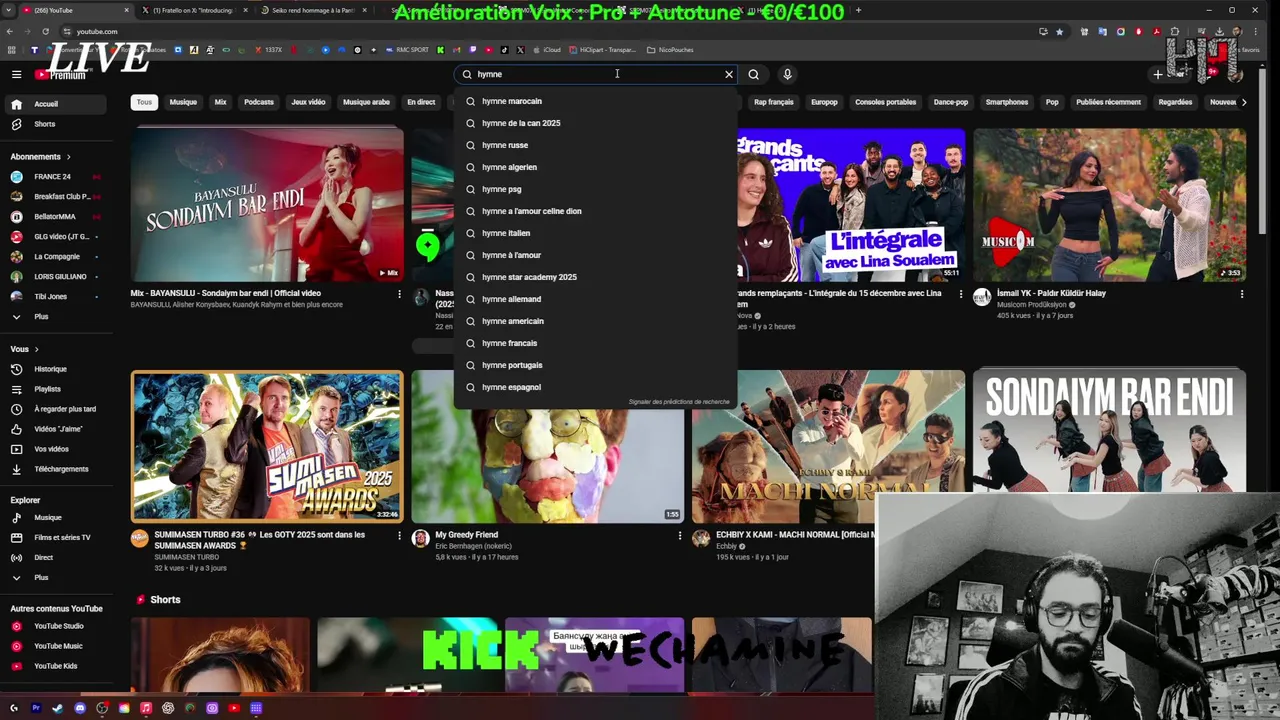Pick the 'hymne espagnol' suggestion
Viewport: 1280px width, 720px height.
pos(595,387)
